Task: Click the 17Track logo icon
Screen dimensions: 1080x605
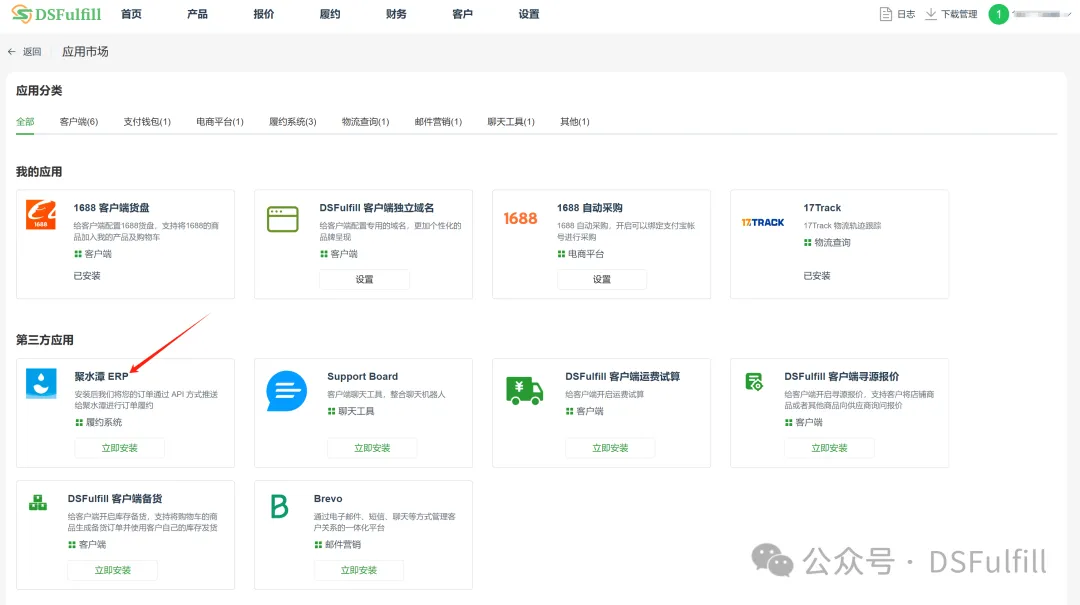Action: click(x=762, y=222)
